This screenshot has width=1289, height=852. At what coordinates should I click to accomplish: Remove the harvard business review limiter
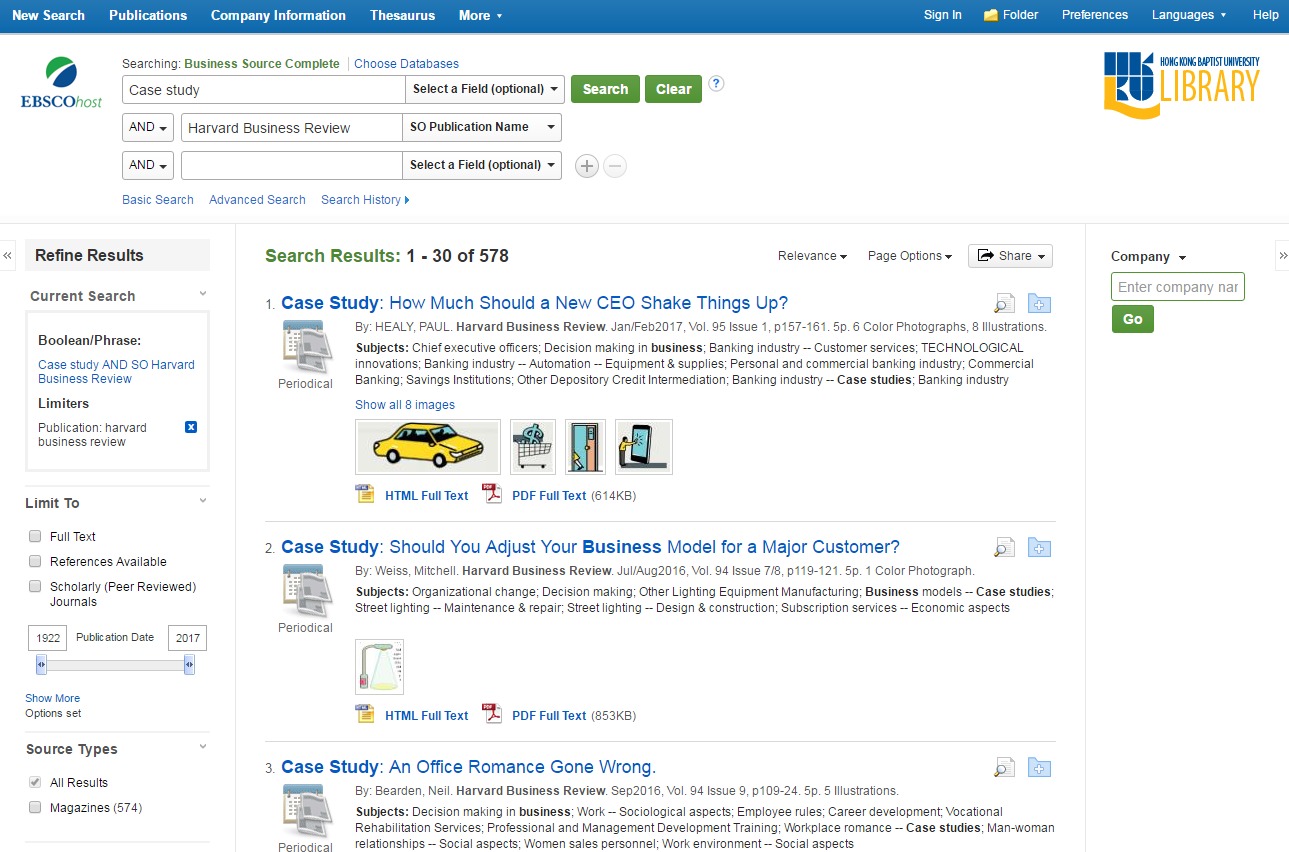[191, 428]
